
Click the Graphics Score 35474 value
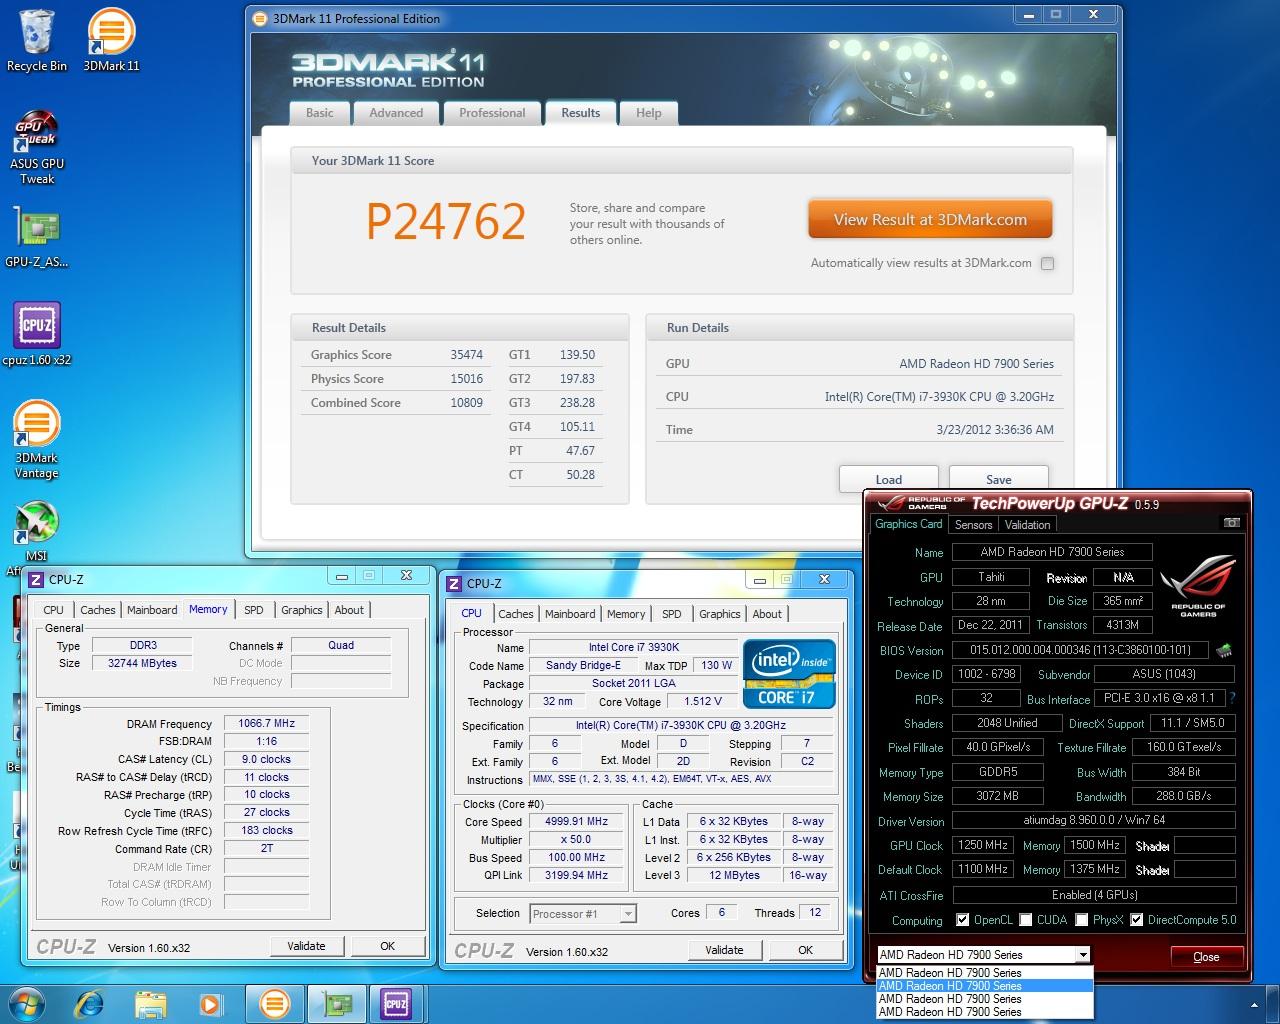coord(466,355)
